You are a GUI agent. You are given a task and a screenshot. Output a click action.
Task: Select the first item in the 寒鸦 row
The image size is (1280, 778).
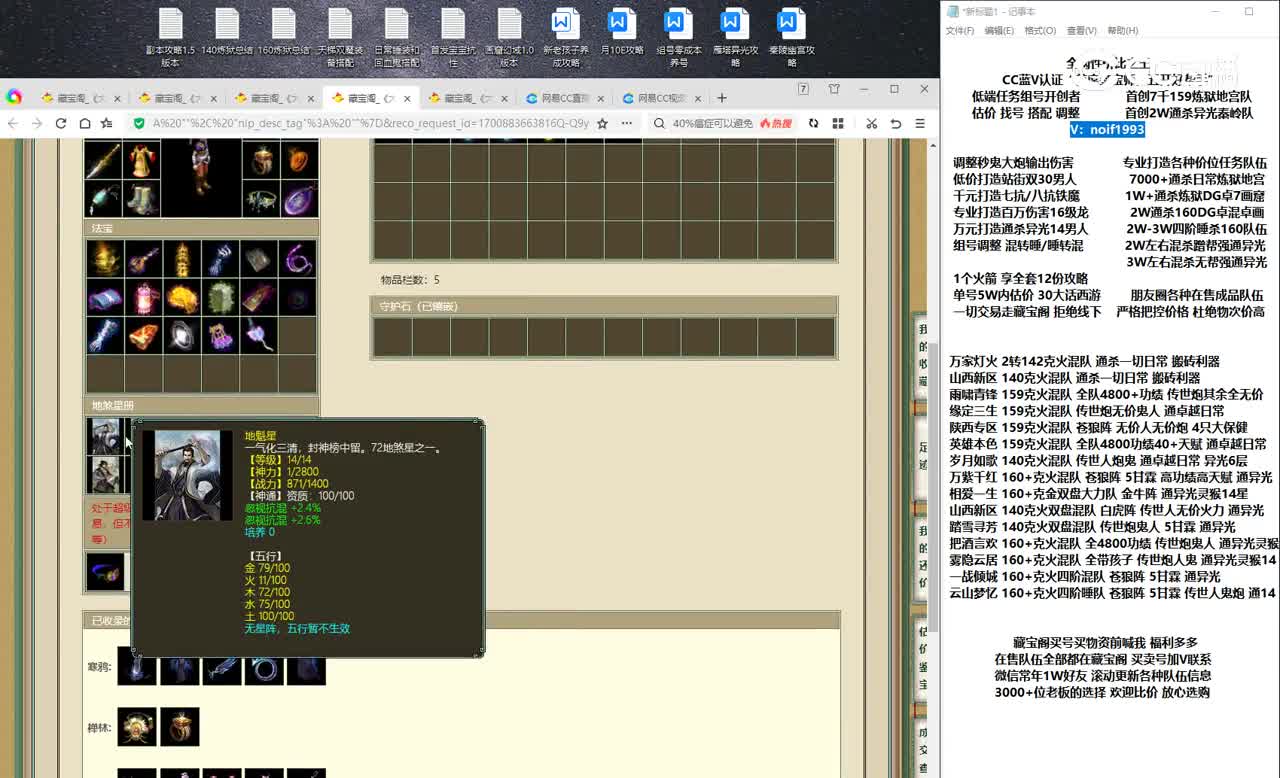137,667
